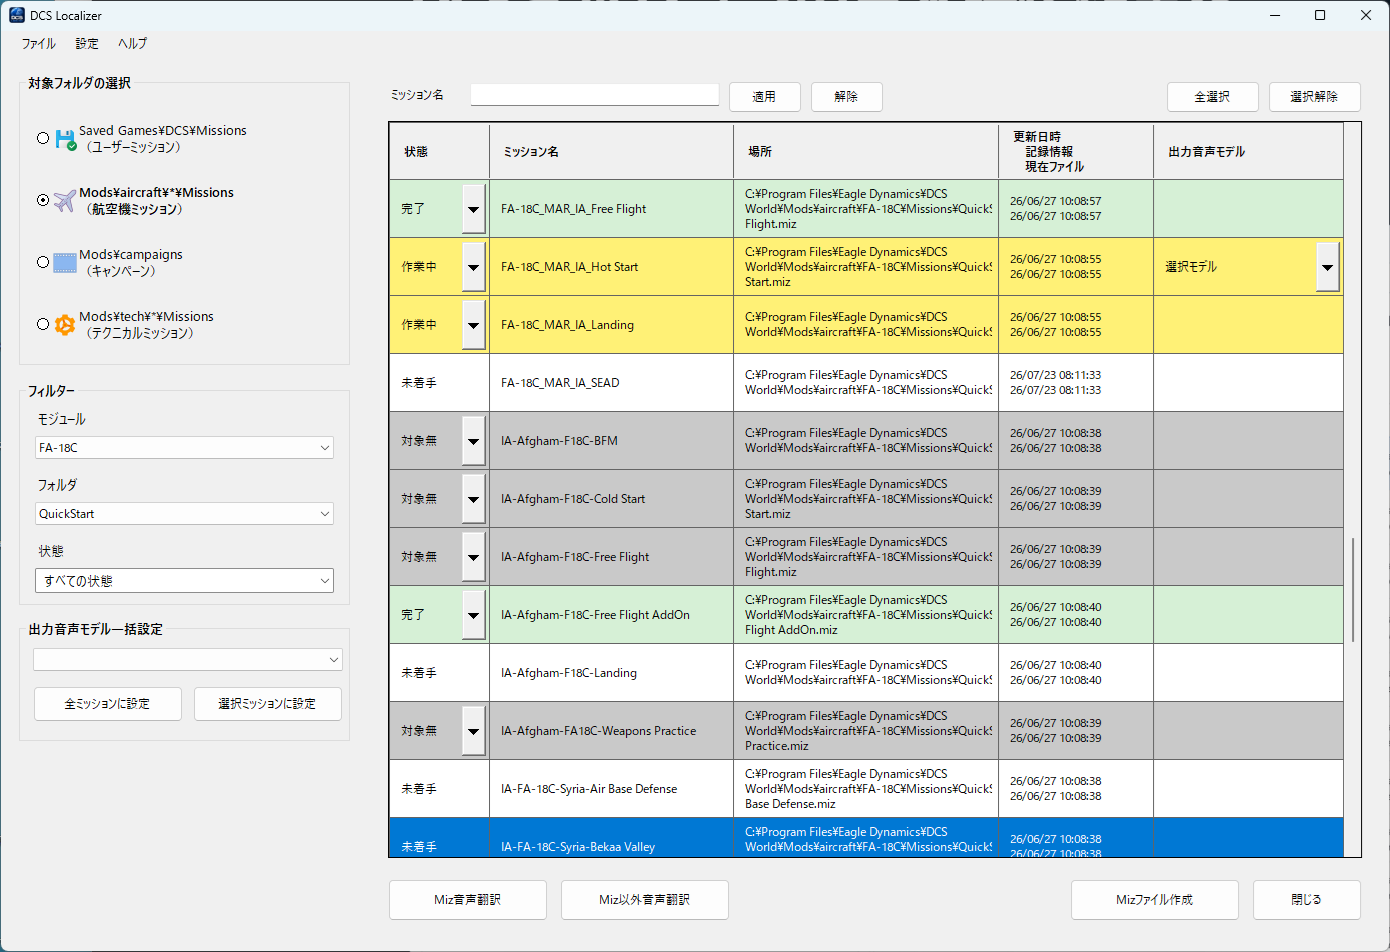This screenshot has width=1390, height=952.
Task: Click the 選択解除 button
Action: pyautogui.click(x=1315, y=97)
